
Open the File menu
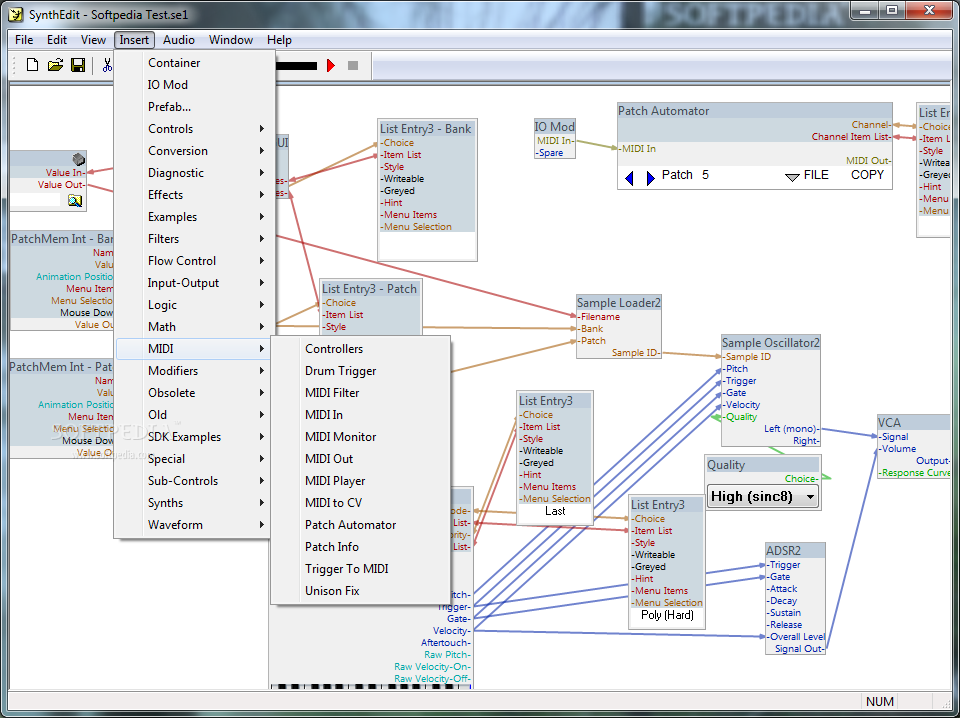[x=24, y=40]
